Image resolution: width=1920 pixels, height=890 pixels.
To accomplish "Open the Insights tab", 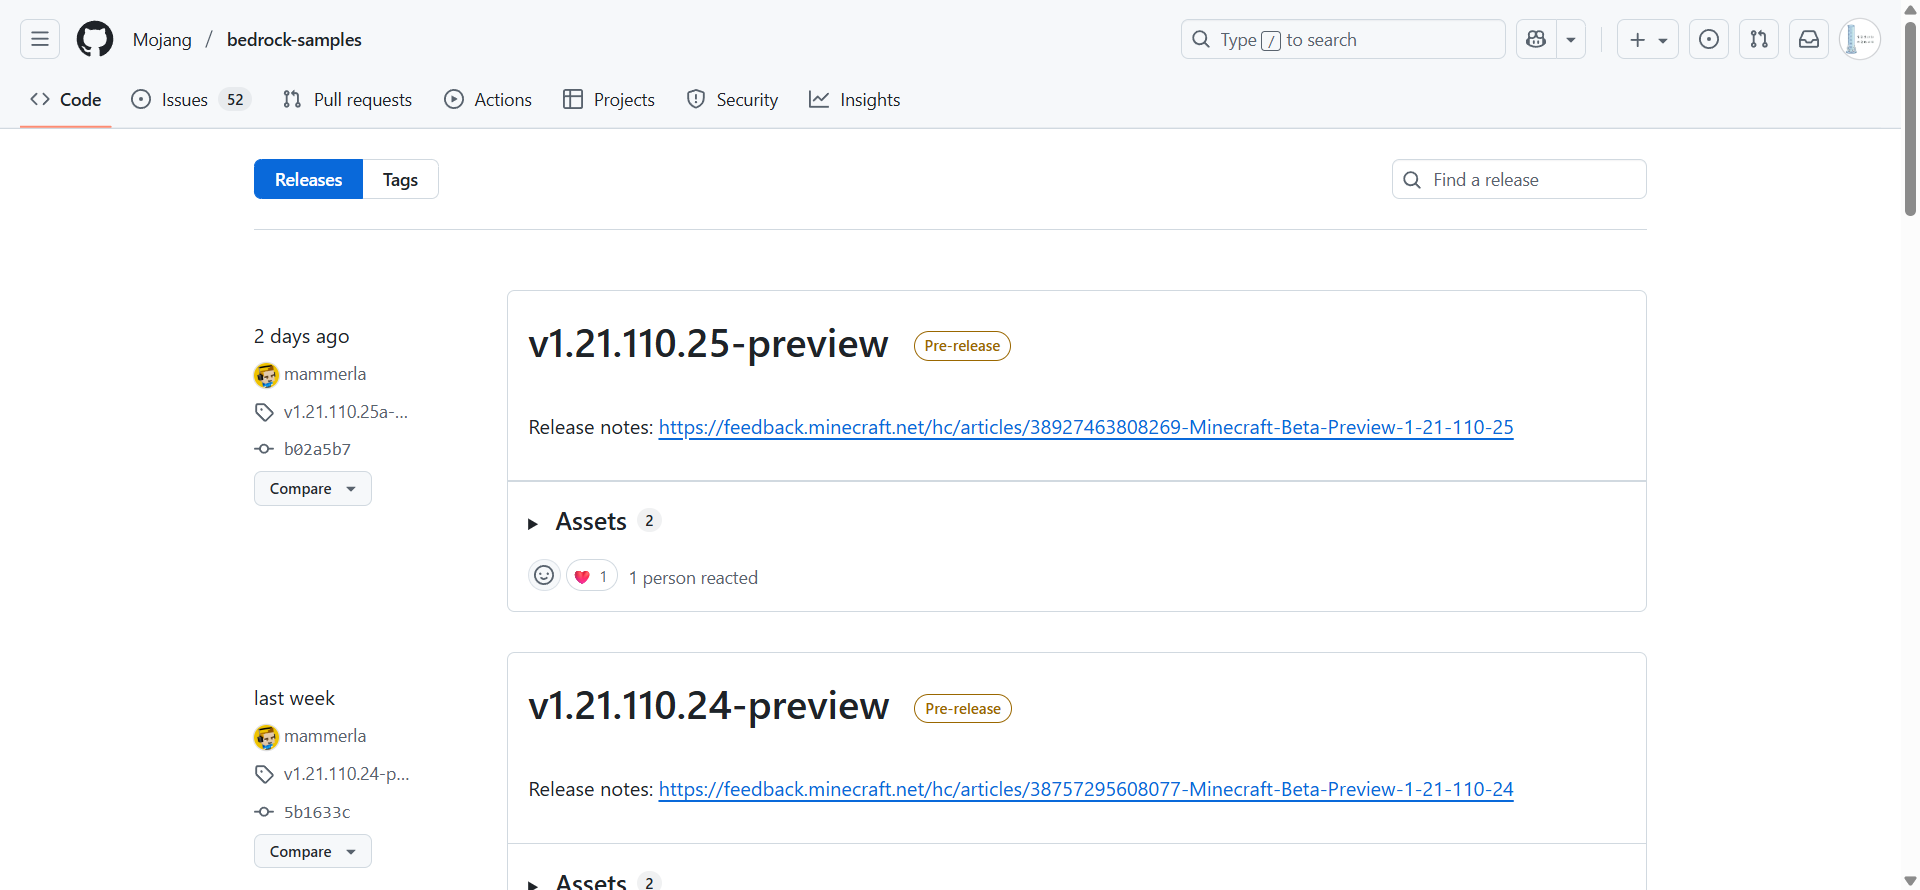I will pyautogui.click(x=855, y=100).
